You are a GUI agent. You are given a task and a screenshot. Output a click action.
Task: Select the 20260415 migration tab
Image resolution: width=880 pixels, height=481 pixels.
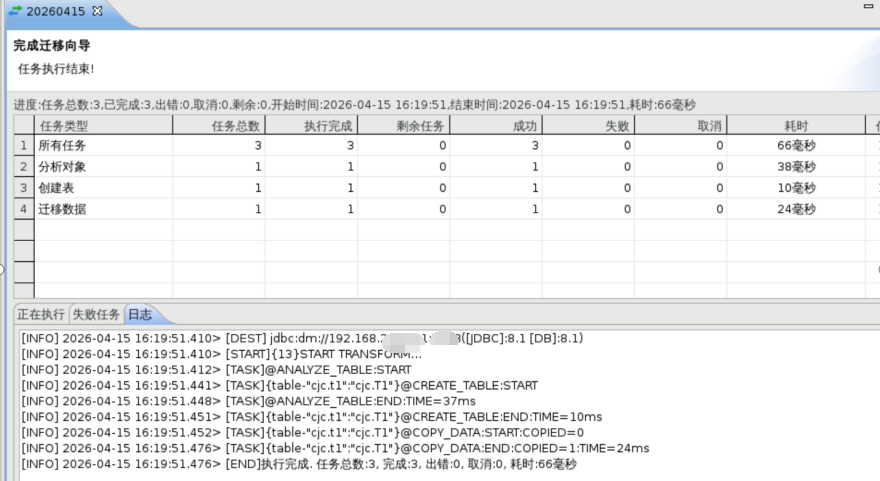pyautogui.click(x=56, y=11)
